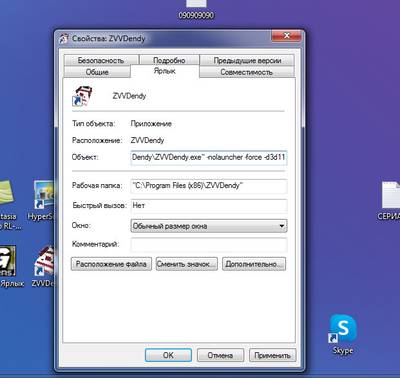Confirm with the OK button
Image resolution: width=400 pixels, height=378 pixels.
point(168,355)
